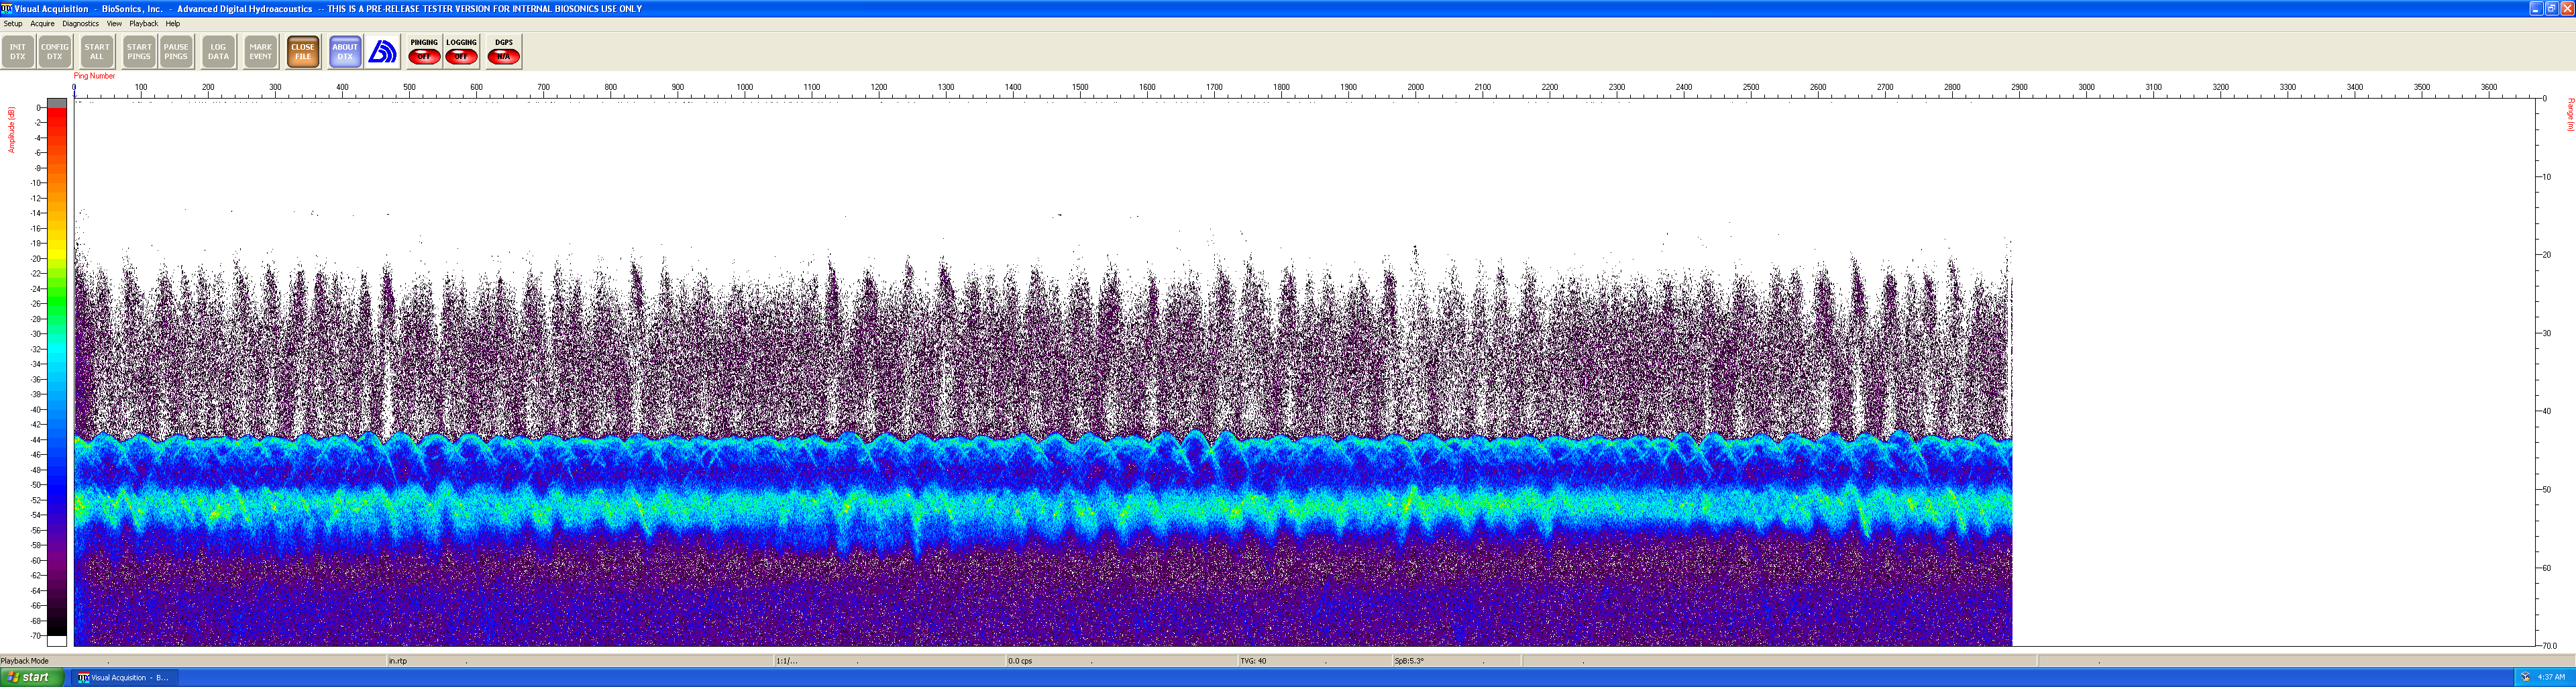The width and height of the screenshot is (2576, 687).
Task: Click the ping number 1000 ruler mark
Action: point(745,87)
